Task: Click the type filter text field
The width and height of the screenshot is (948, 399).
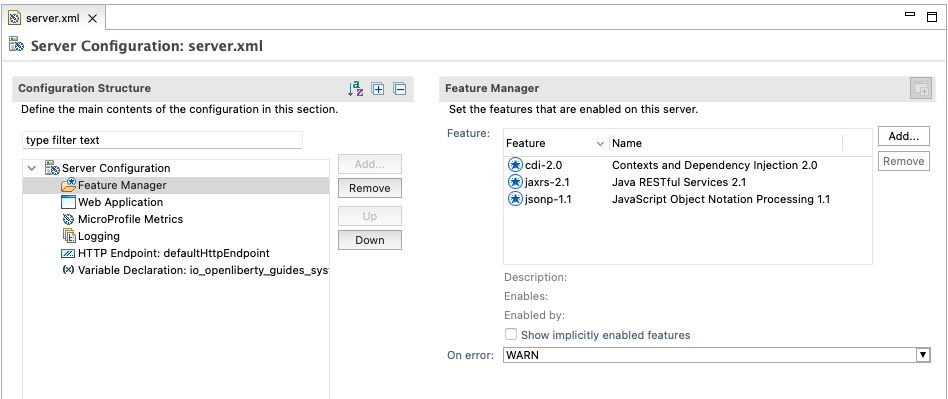Action: [162, 140]
